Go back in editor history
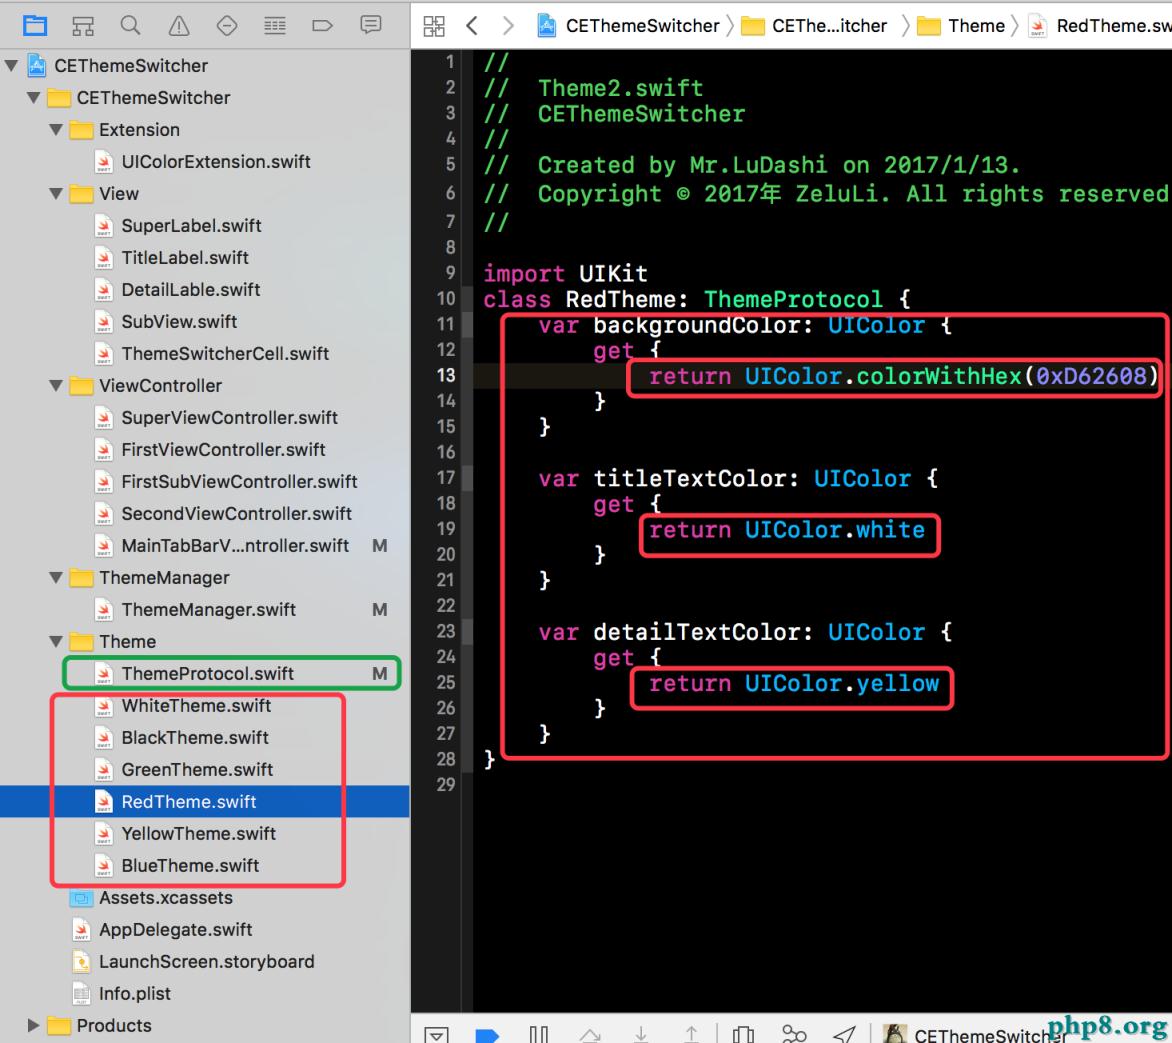1172x1043 pixels. pyautogui.click(x=472, y=26)
